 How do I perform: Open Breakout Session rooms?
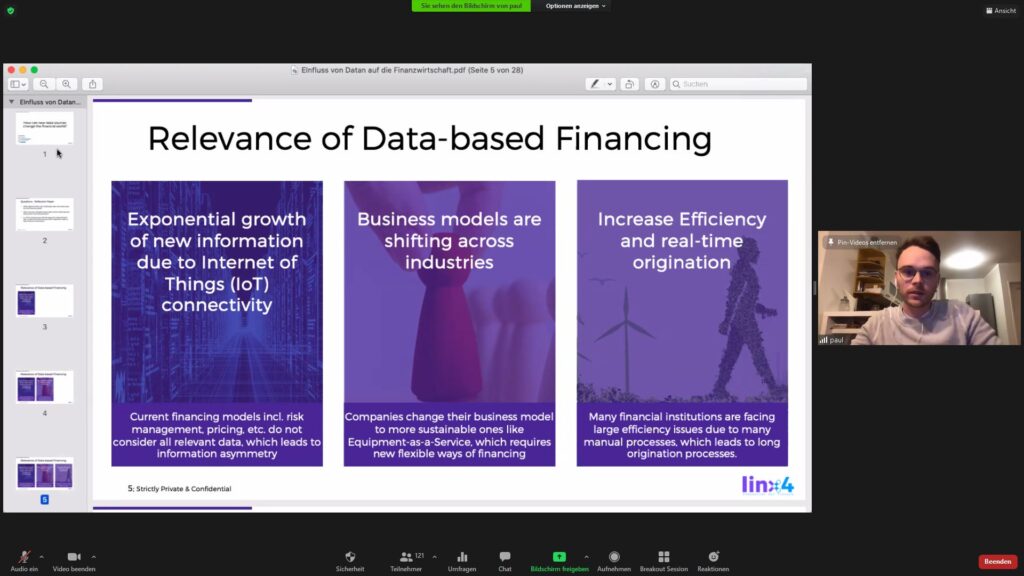[664, 560]
